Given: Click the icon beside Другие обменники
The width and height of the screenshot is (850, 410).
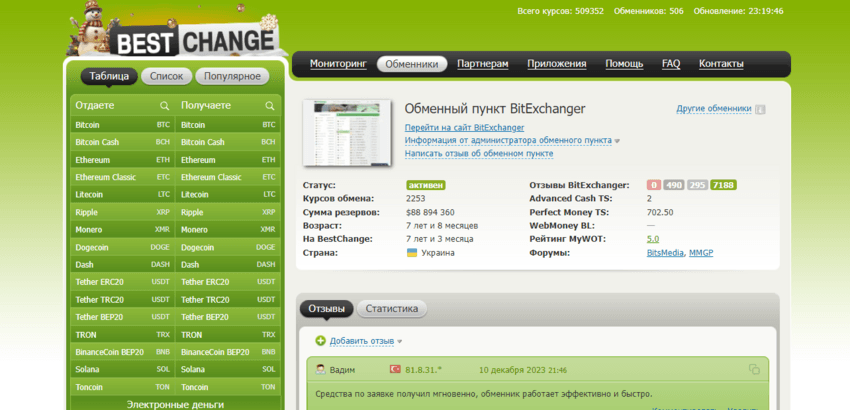Looking at the screenshot, I should (760, 109).
